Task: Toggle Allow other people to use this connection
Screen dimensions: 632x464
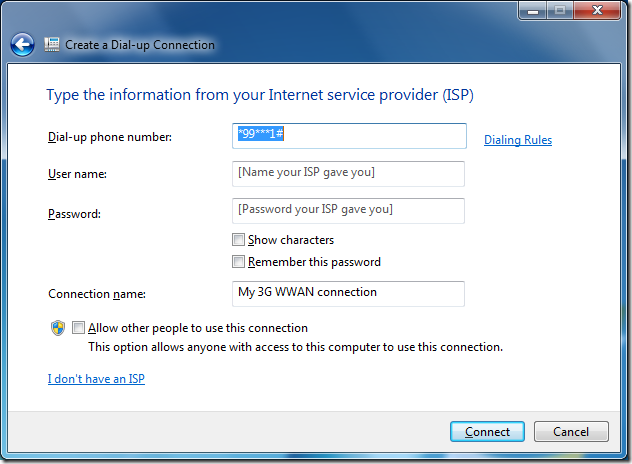Action: pyautogui.click(x=78, y=327)
